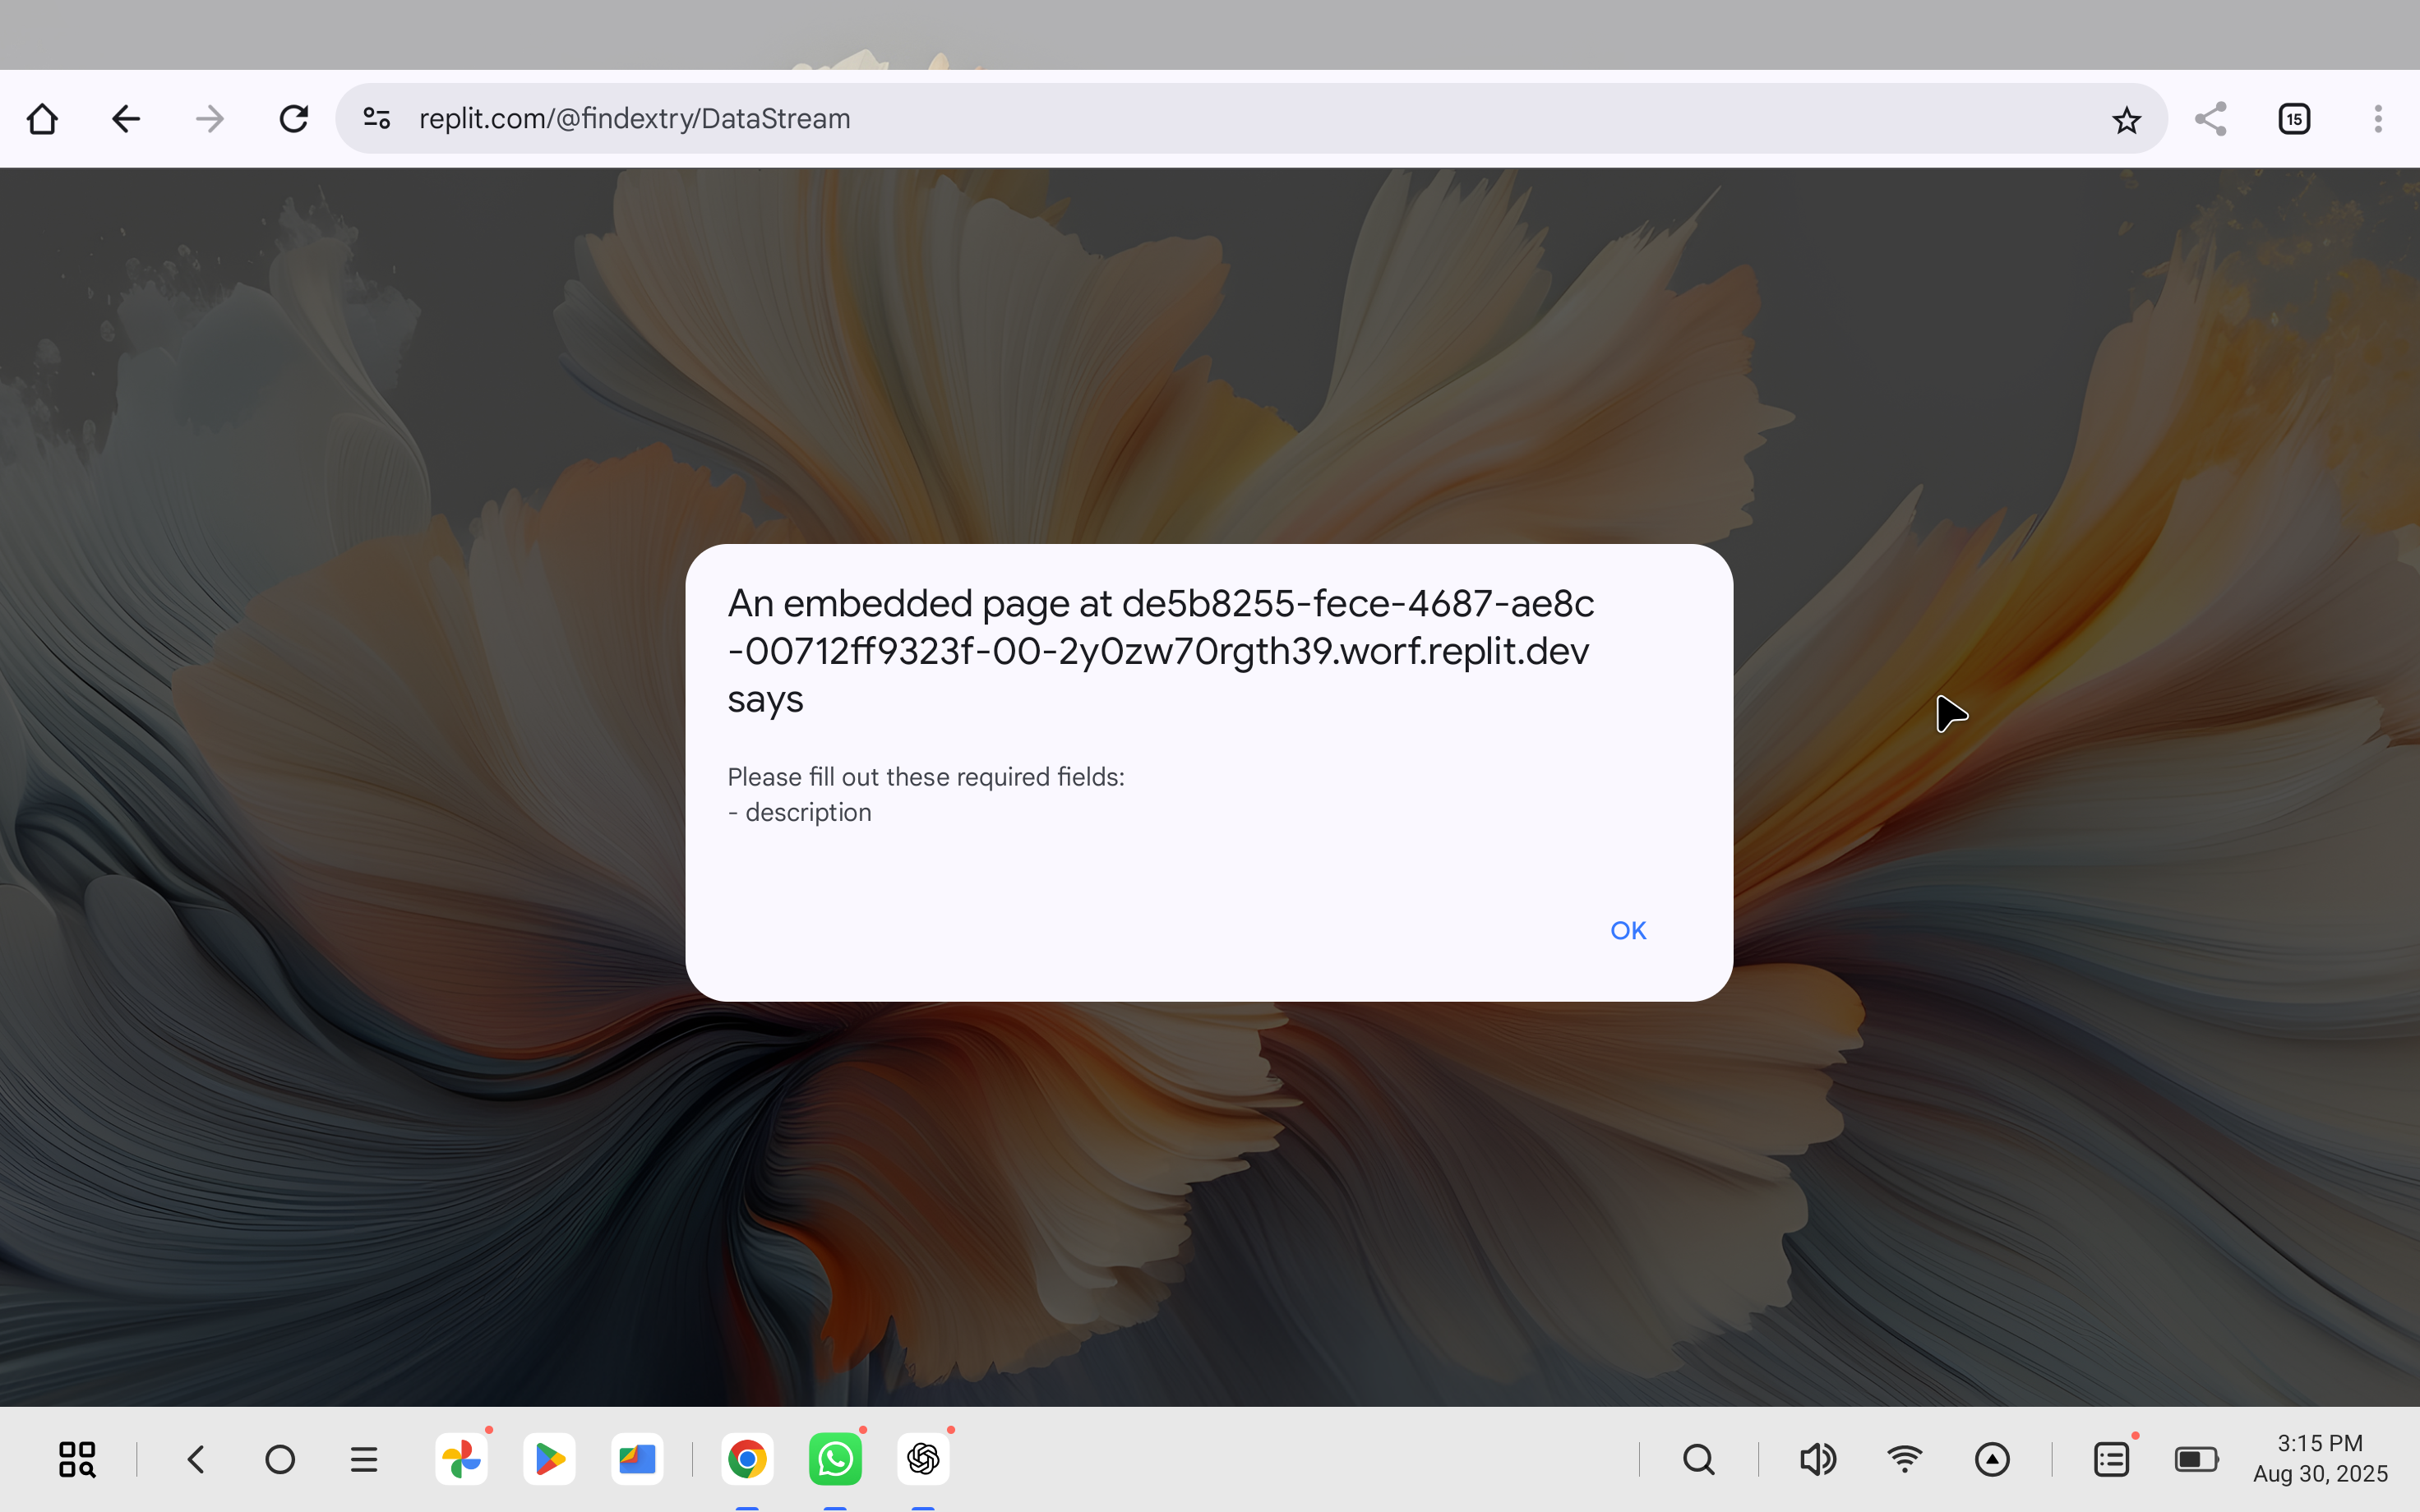Reload the current page
The height and width of the screenshot is (1512, 2420).
tap(293, 119)
